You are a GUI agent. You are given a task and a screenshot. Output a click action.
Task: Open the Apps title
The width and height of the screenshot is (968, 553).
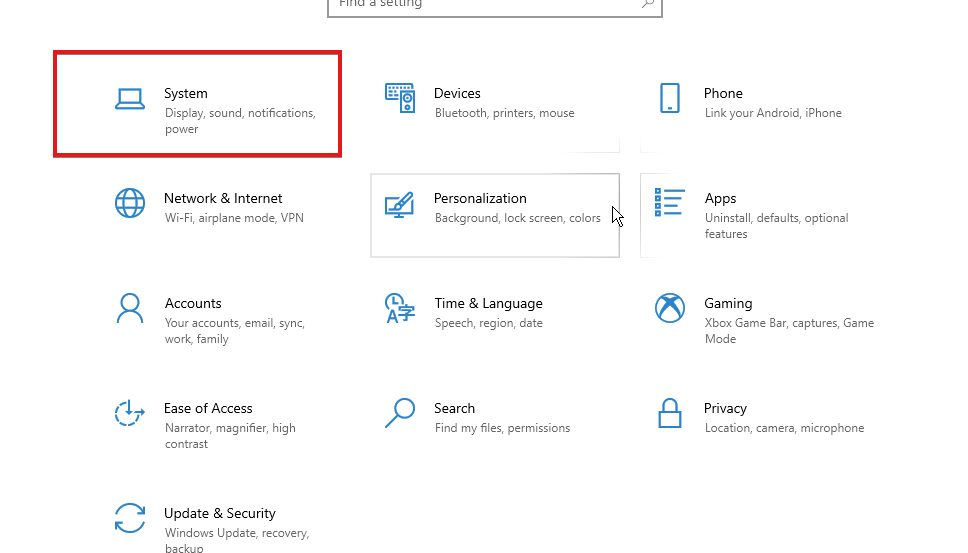coord(720,199)
